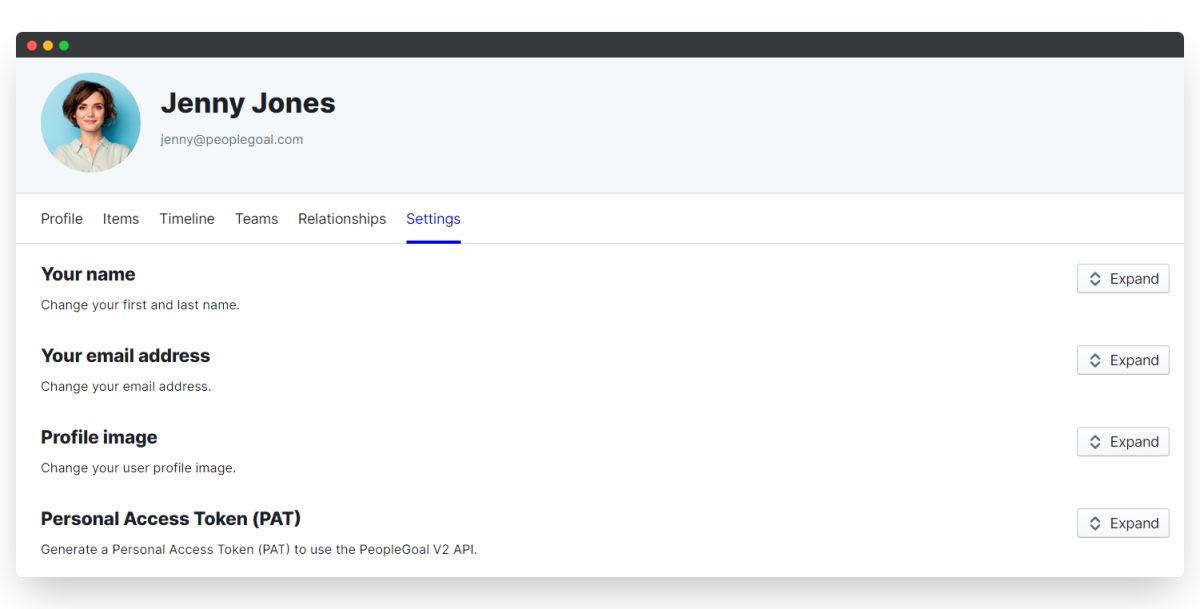
Task: Select the Teams tab
Action: click(x=256, y=219)
